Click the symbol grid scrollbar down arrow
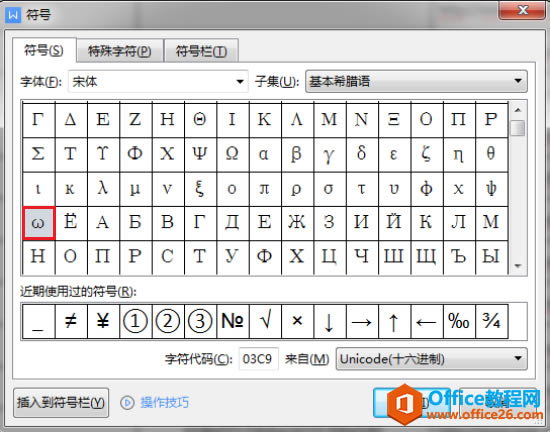 pos(518,265)
